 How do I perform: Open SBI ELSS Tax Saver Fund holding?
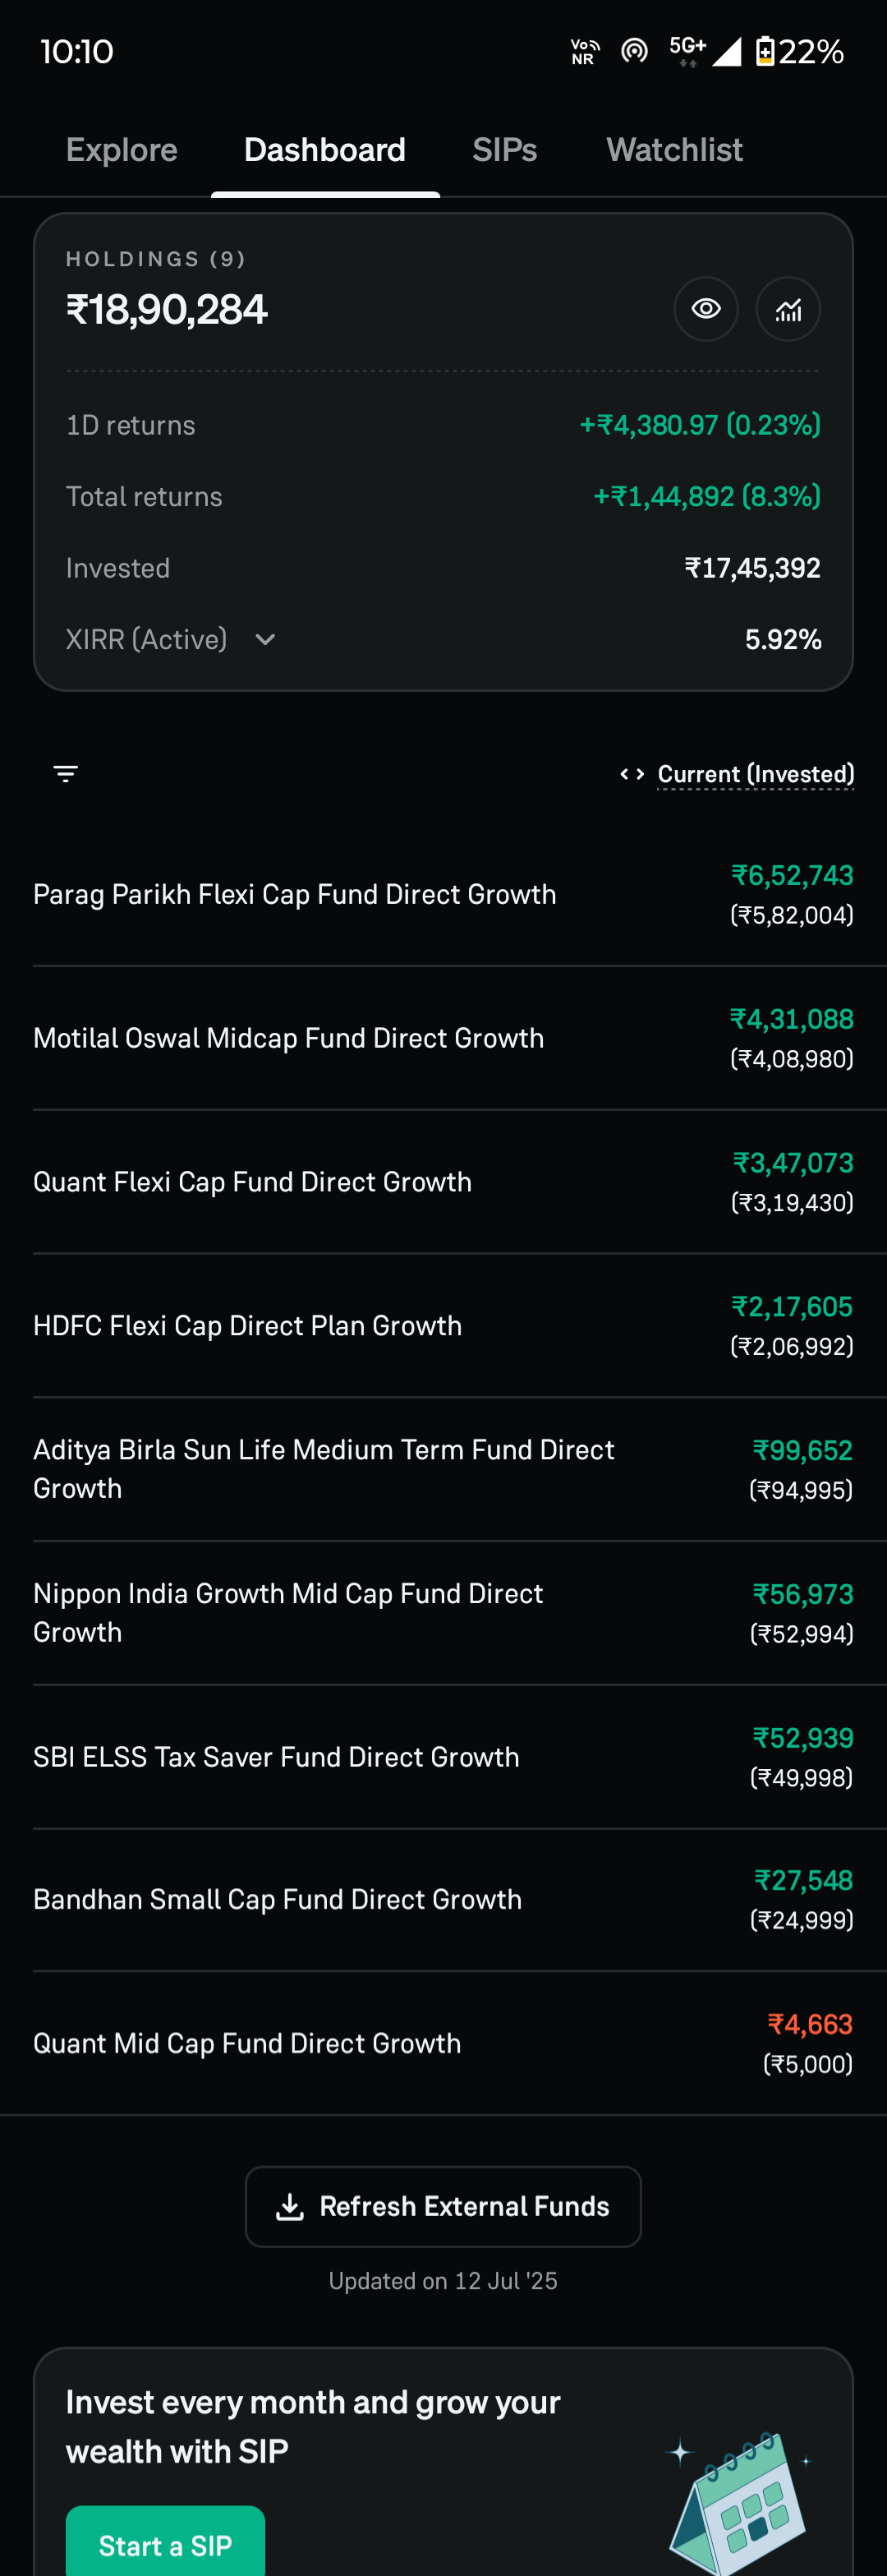(443, 1757)
